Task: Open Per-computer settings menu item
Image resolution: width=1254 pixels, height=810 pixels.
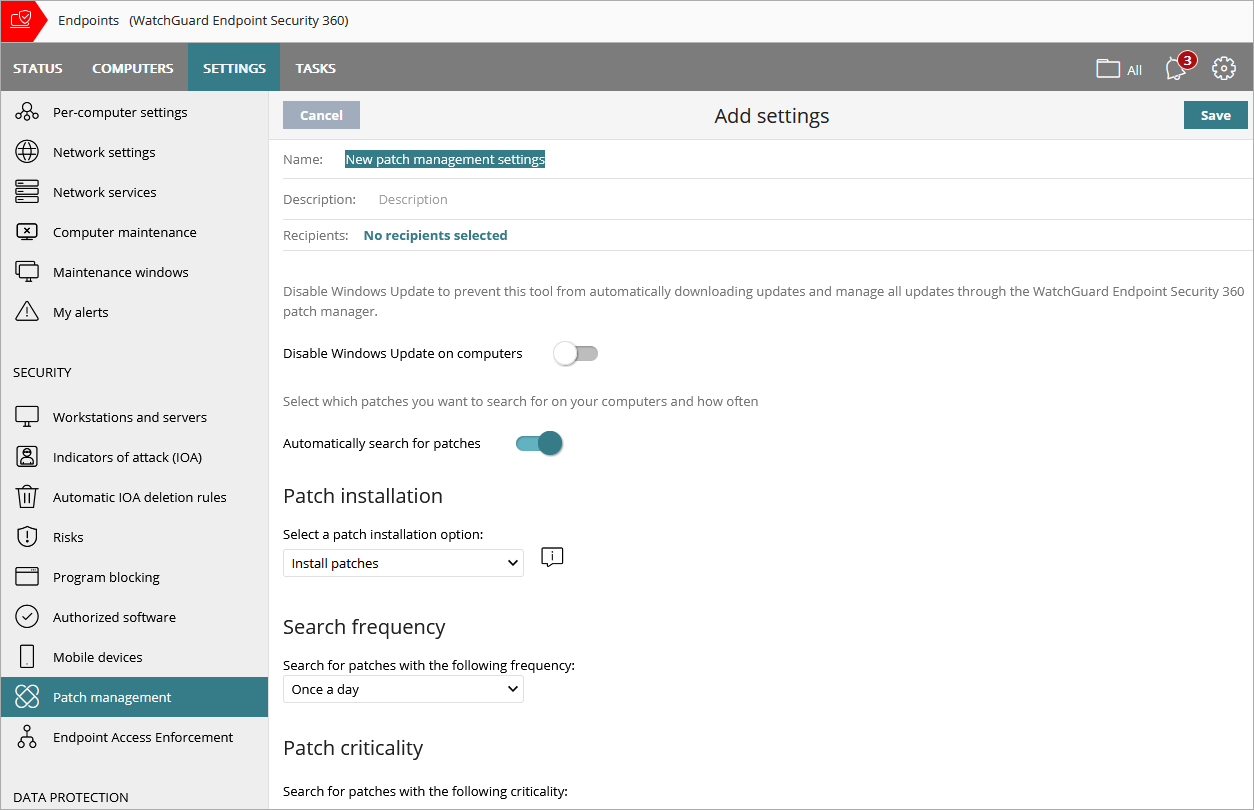Action: (x=134, y=112)
